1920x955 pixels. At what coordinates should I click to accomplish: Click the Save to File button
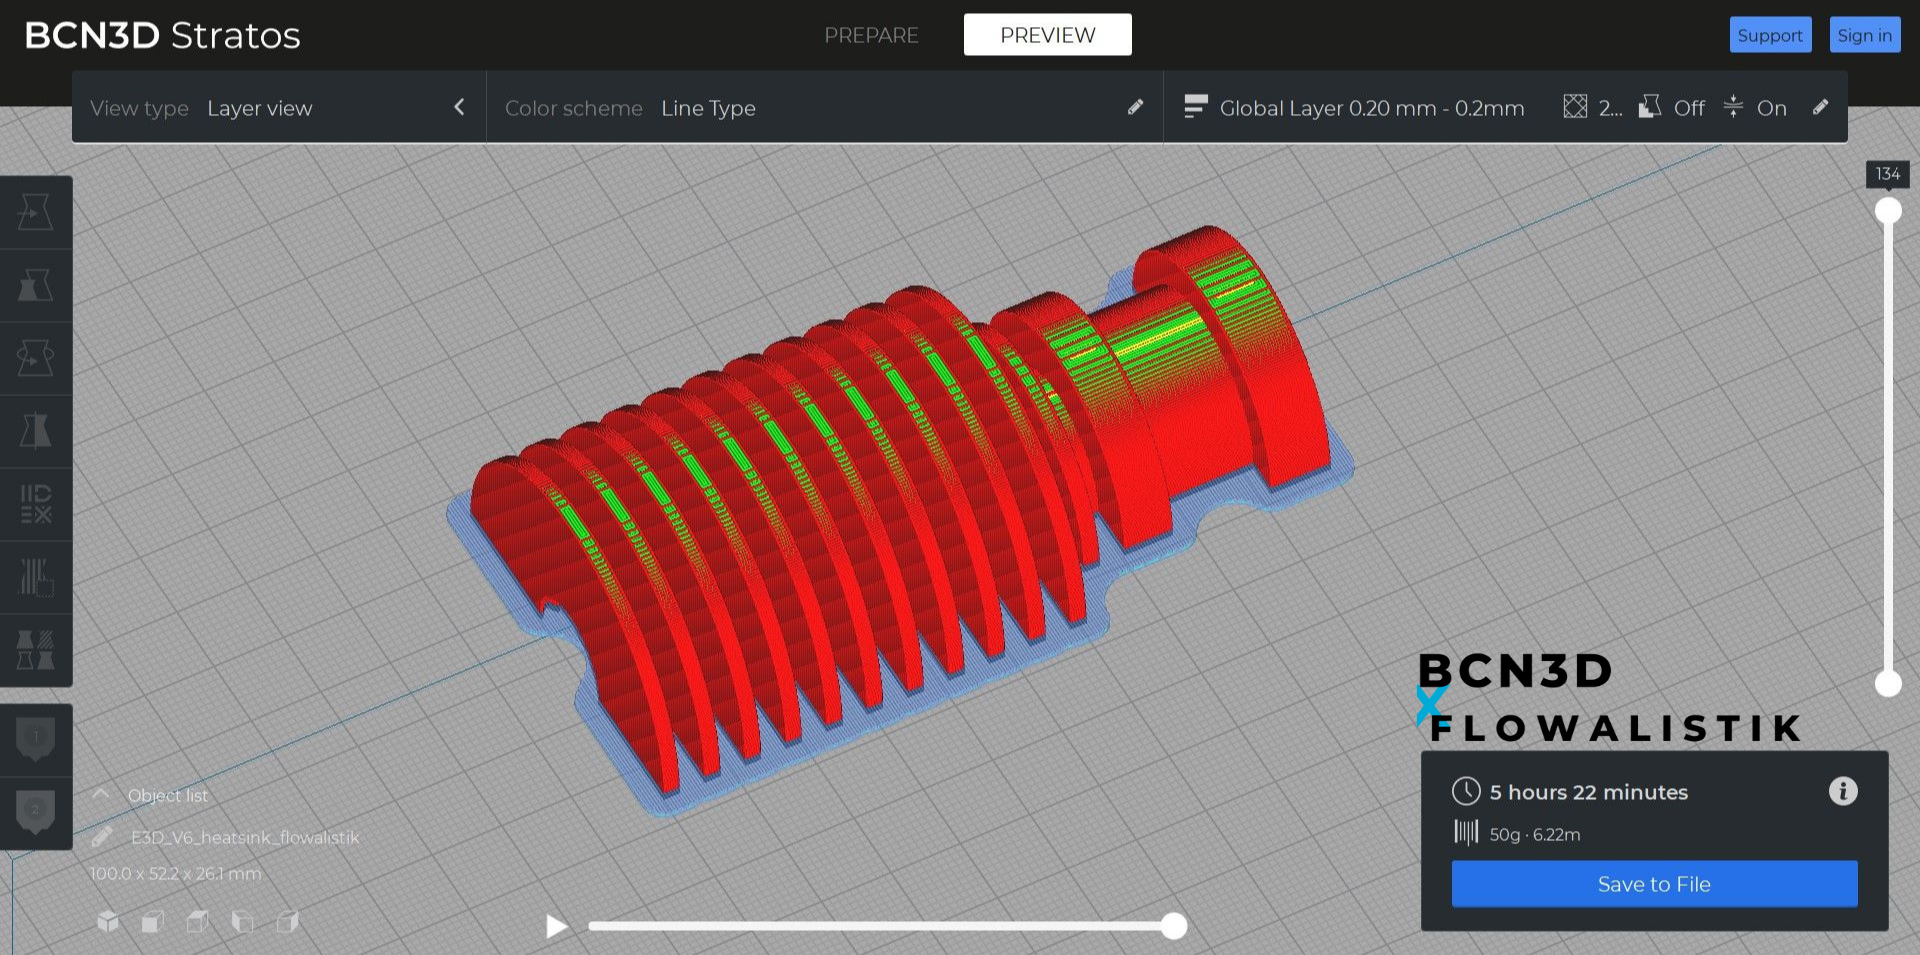[1653, 884]
